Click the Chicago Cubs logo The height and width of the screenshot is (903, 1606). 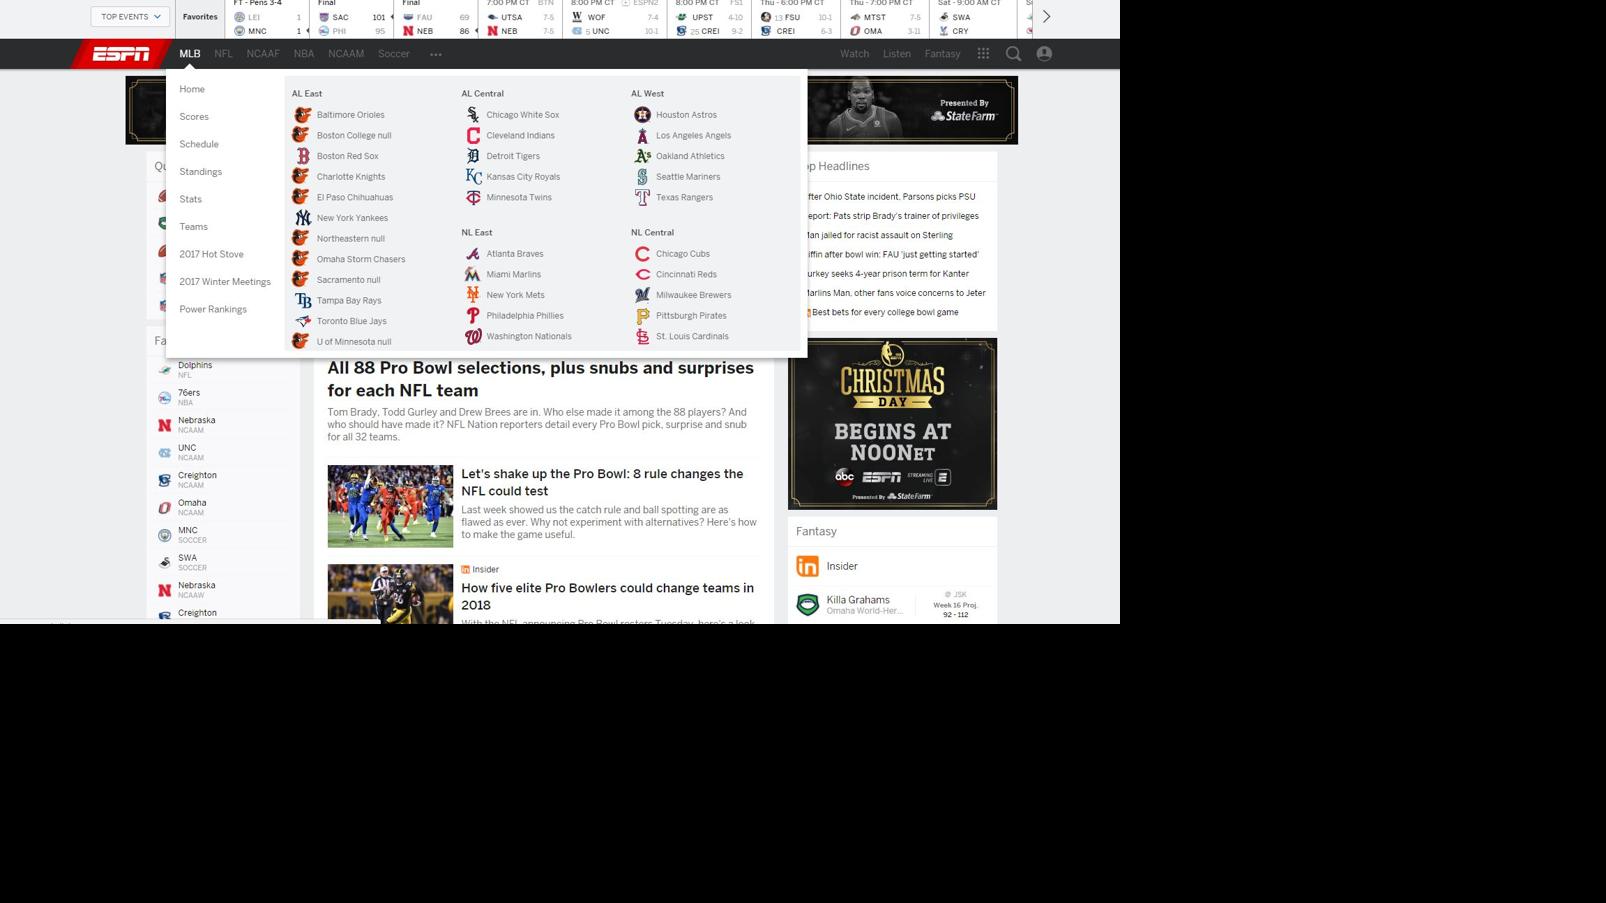tap(642, 254)
